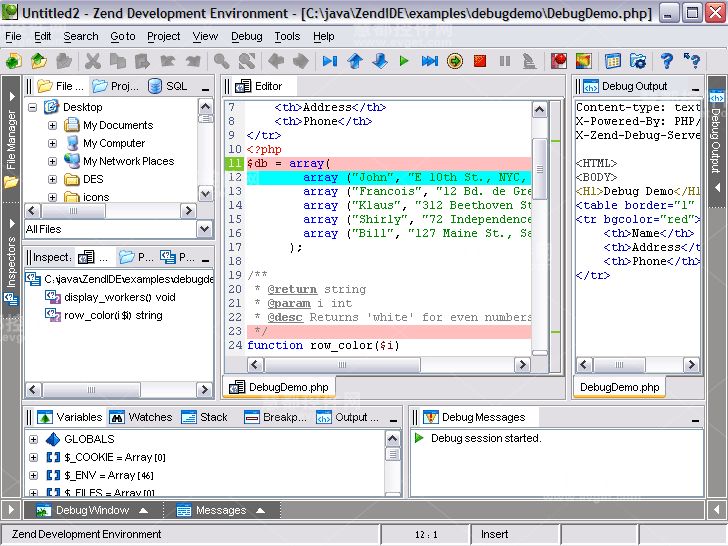This screenshot has height=546, width=728.
Task: Select the DebugDemo.php editor tab
Action: 280,387
